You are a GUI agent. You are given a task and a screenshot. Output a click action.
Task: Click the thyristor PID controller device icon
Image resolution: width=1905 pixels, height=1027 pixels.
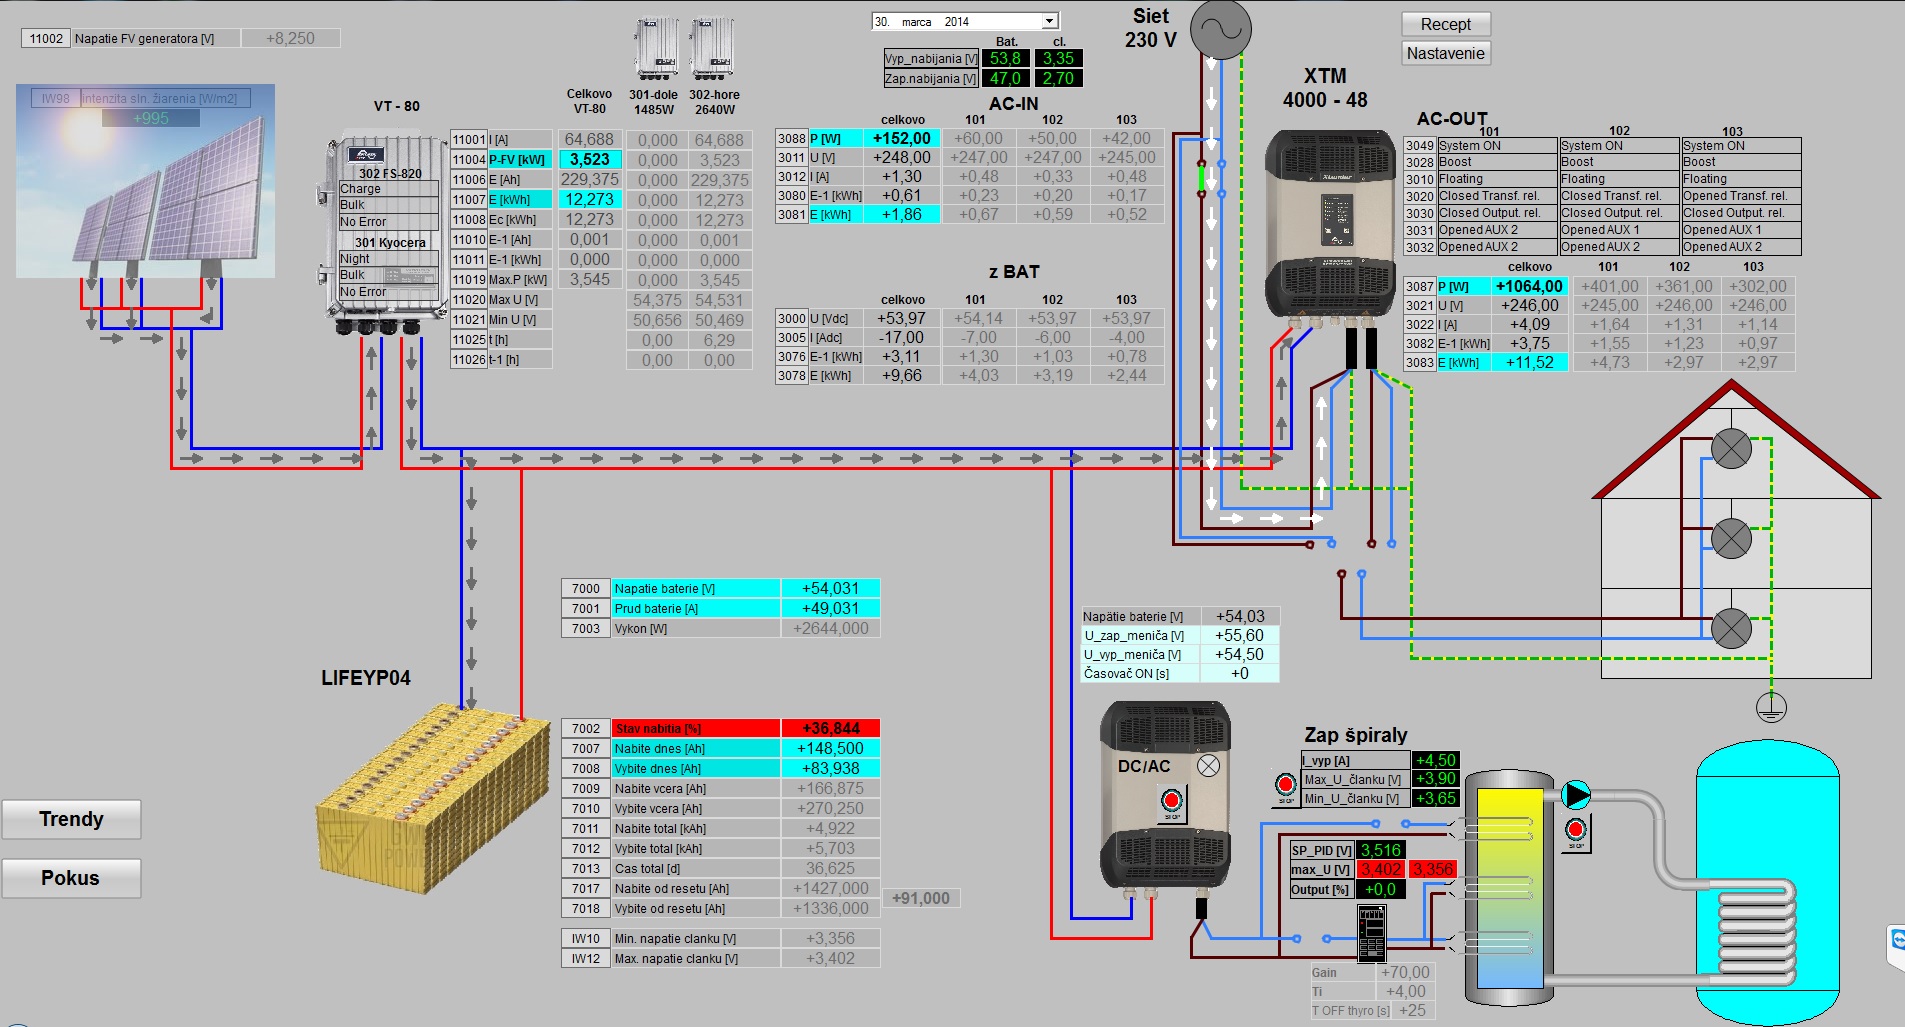[1371, 932]
